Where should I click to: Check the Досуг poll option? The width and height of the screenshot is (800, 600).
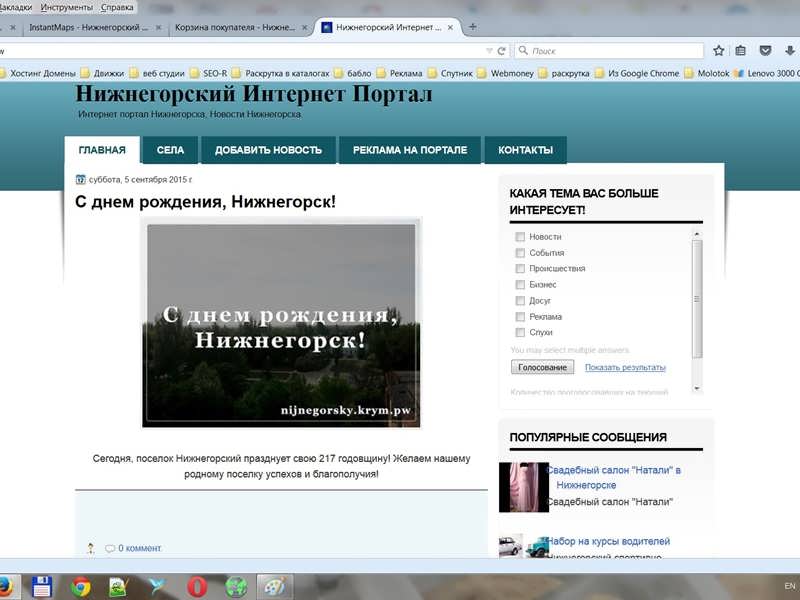pyautogui.click(x=520, y=301)
